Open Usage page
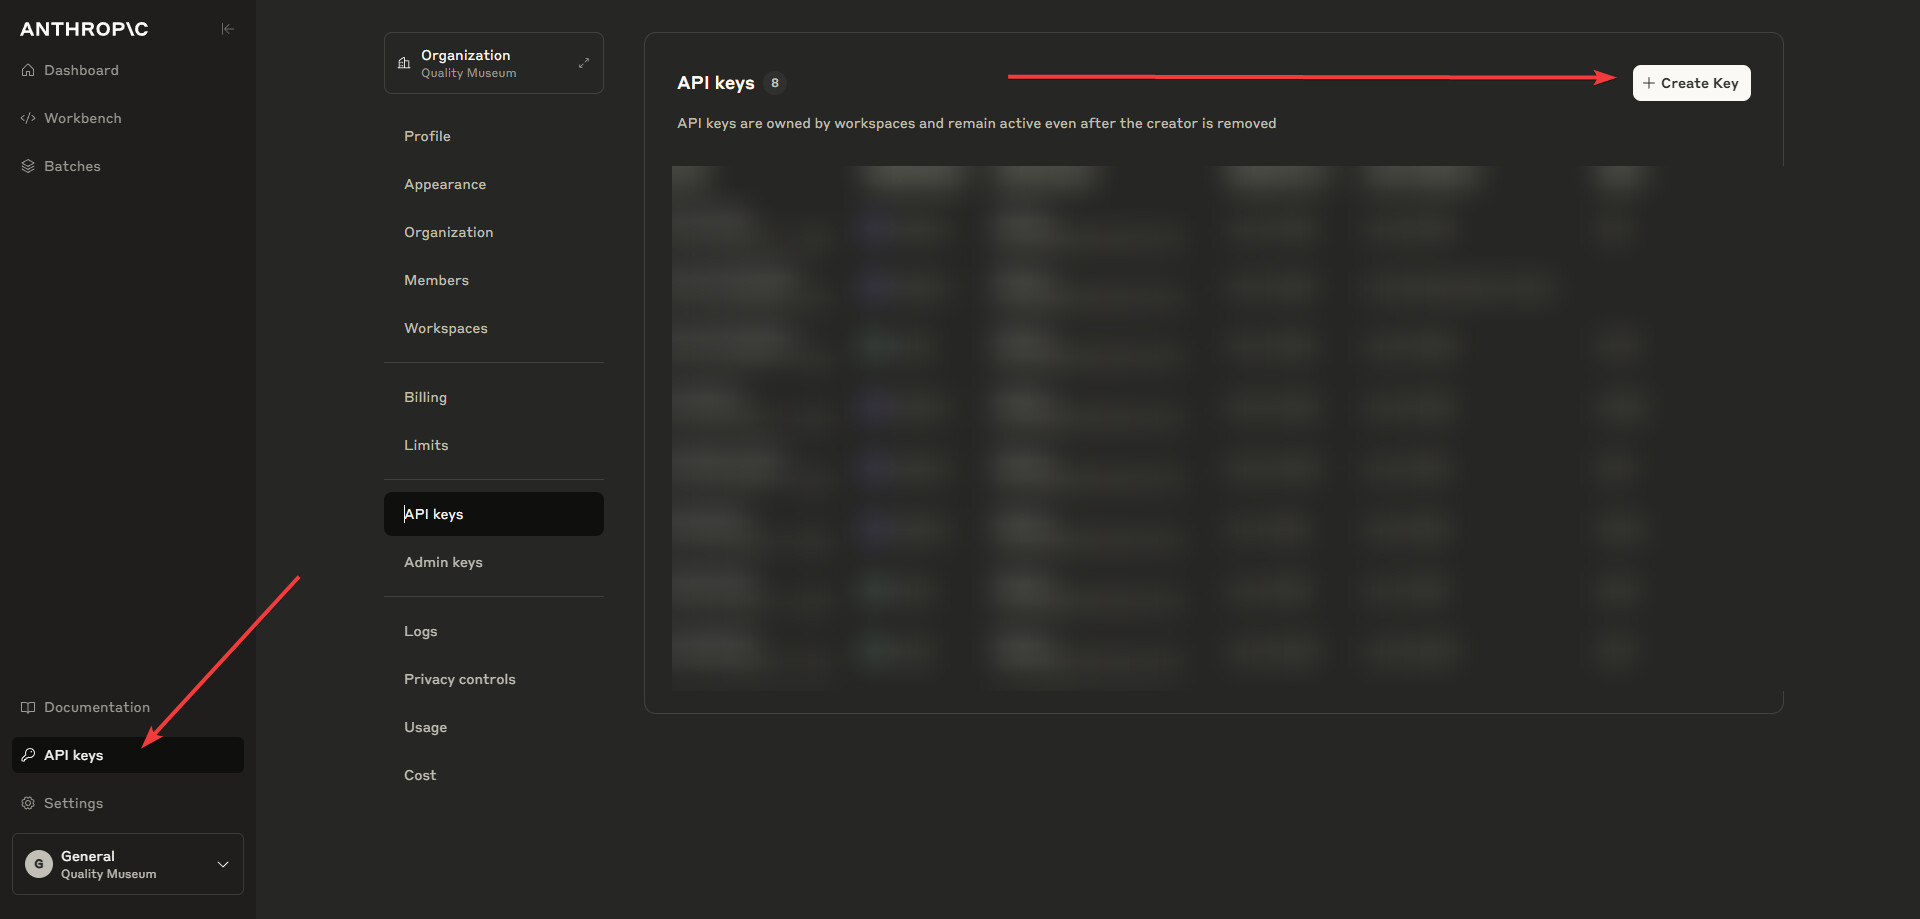The width and height of the screenshot is (1920, 919). (x=494, y=727)
